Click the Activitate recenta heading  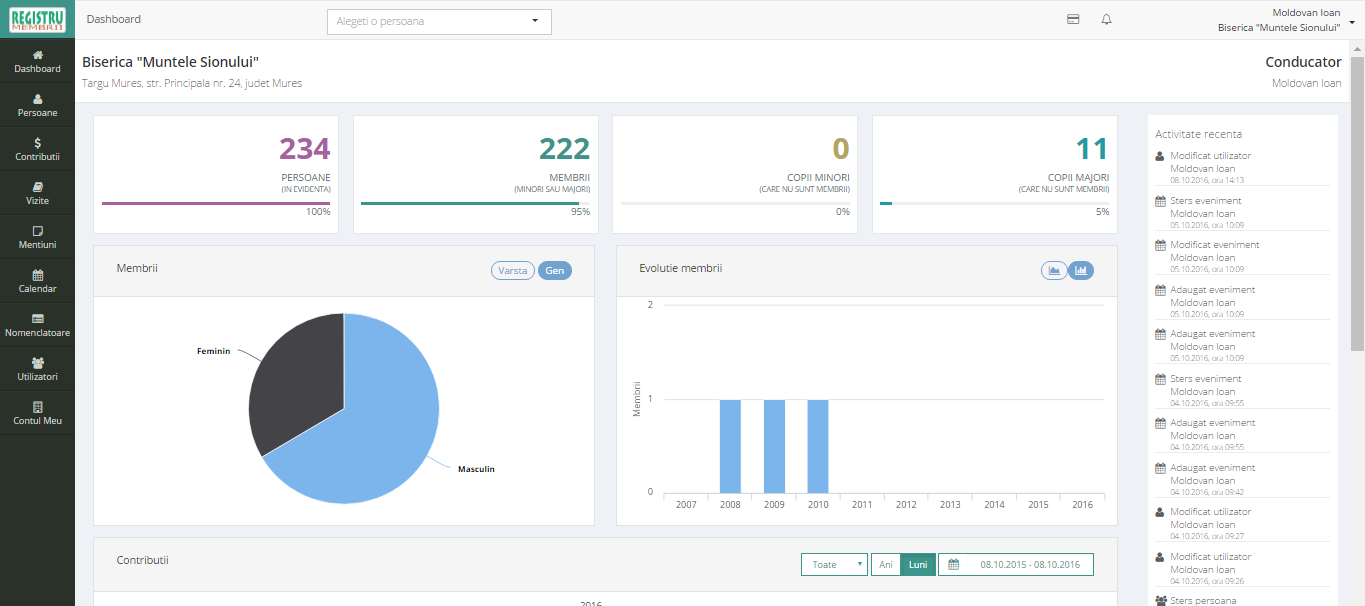(x=1199, y=134)
